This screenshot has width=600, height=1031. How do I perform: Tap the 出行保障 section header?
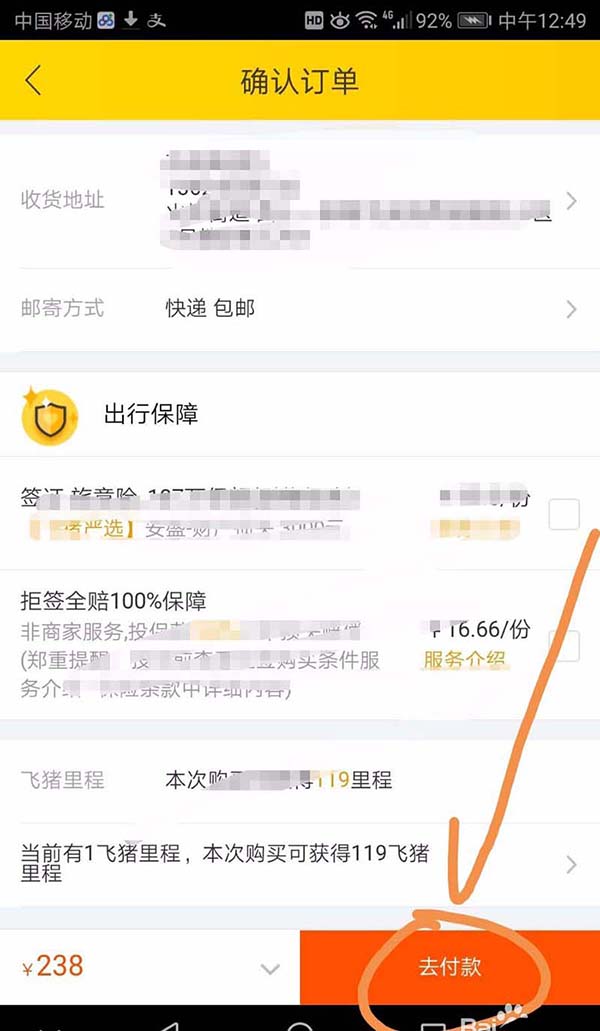pyautogui.click(x=151, y=415)
